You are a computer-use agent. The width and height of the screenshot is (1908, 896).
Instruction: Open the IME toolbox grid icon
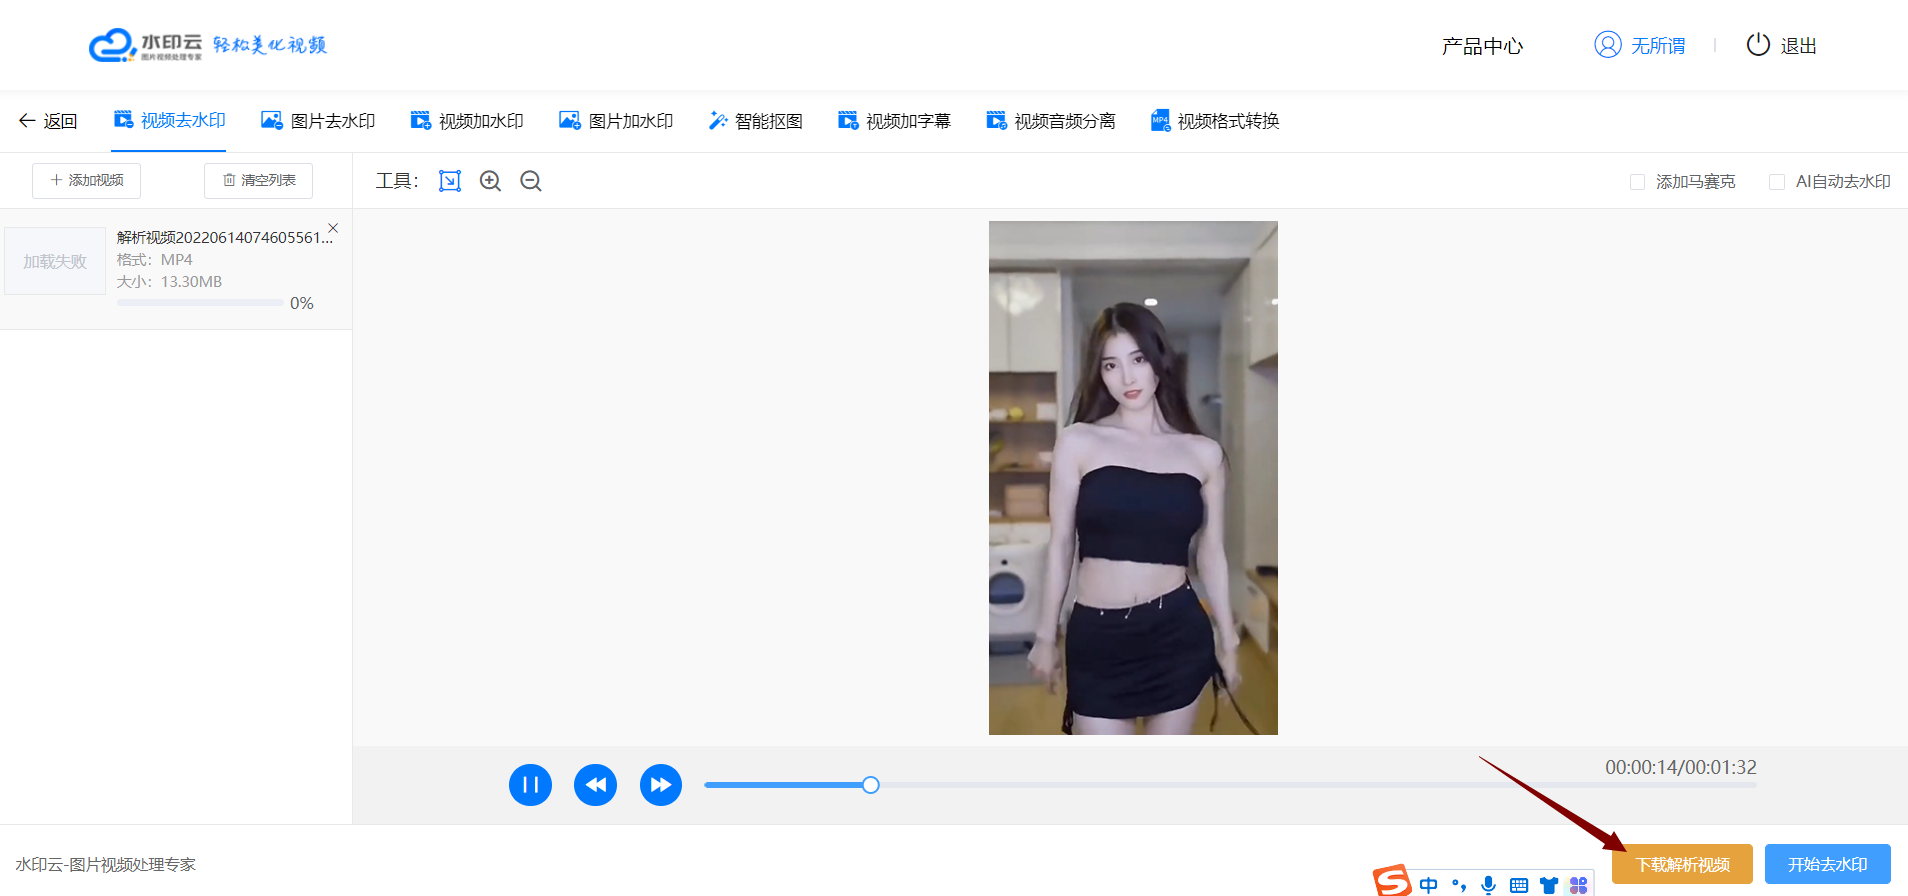tap(1579, 885)
